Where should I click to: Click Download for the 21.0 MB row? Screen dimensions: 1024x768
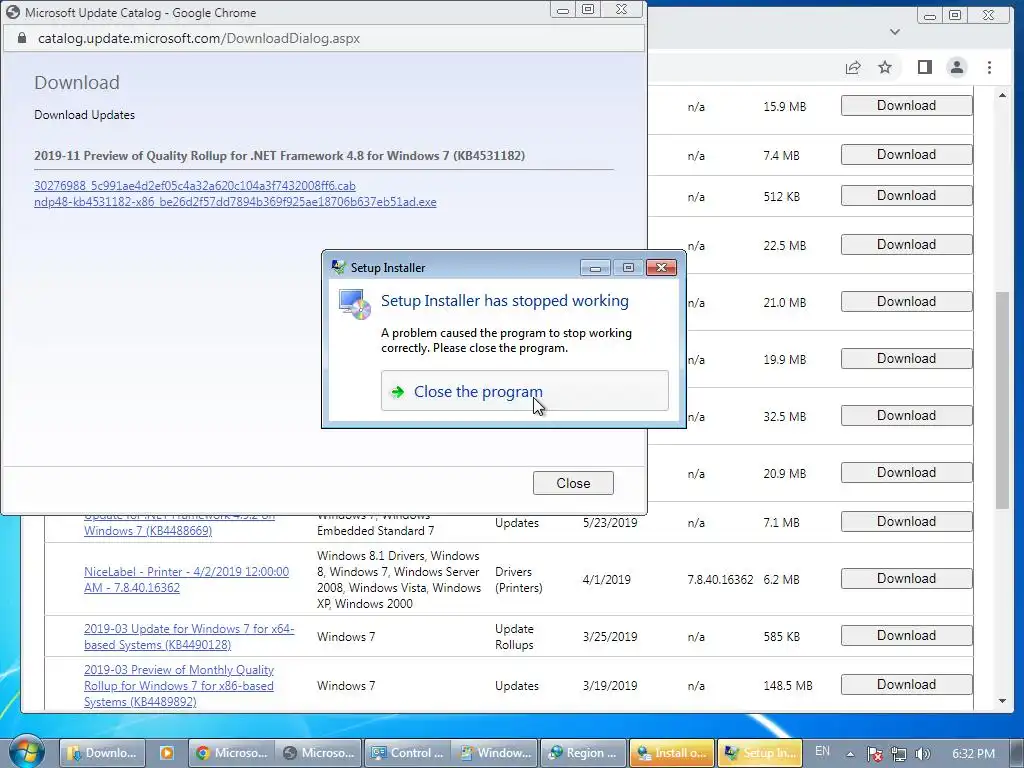click(906, 302)
